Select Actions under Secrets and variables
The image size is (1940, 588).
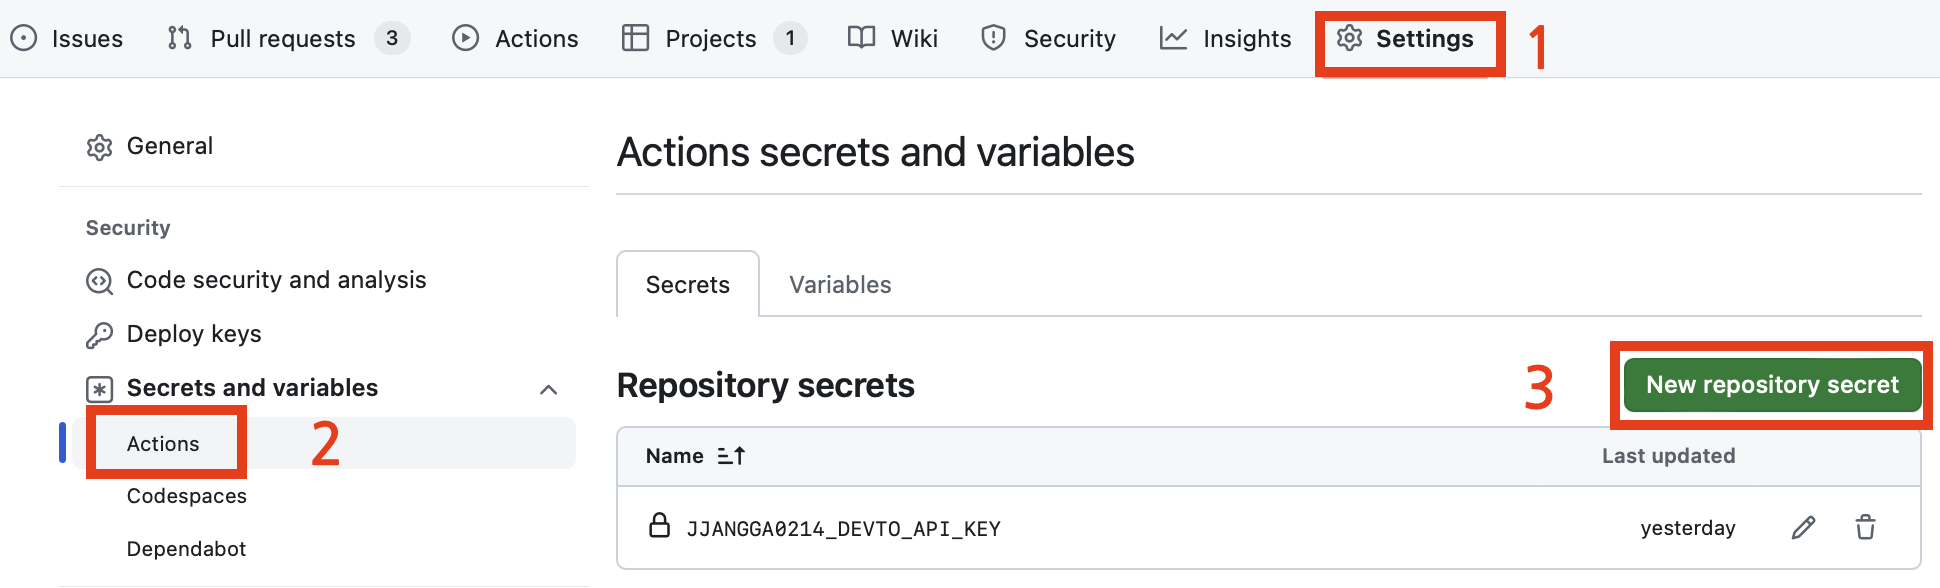click(163, 444)
